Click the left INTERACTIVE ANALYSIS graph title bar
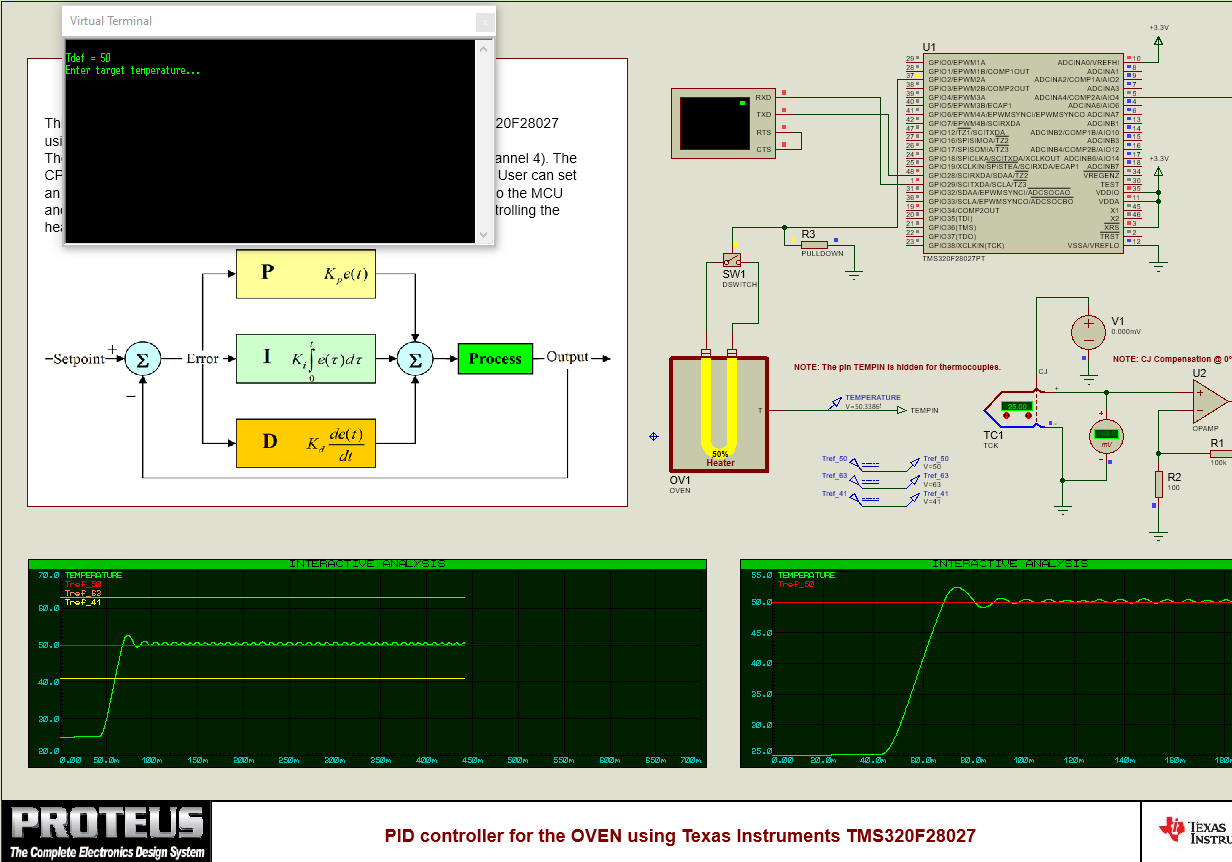 pyautogui.click(x=367, y=563)
